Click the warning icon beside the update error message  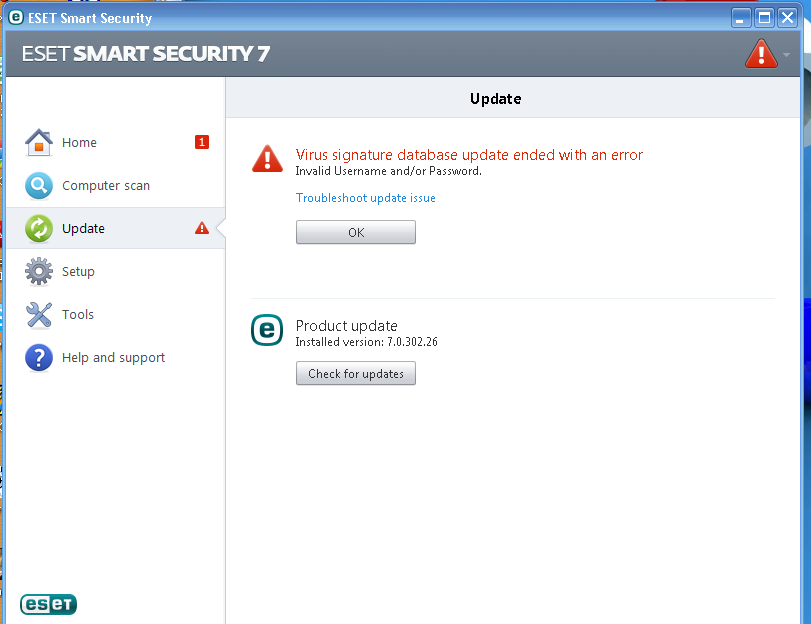click(x=267, y=158)
